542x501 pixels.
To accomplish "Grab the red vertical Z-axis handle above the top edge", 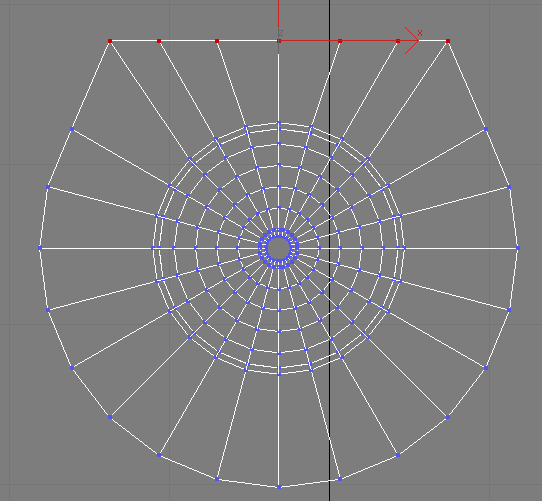I will (x=279, y=13).
